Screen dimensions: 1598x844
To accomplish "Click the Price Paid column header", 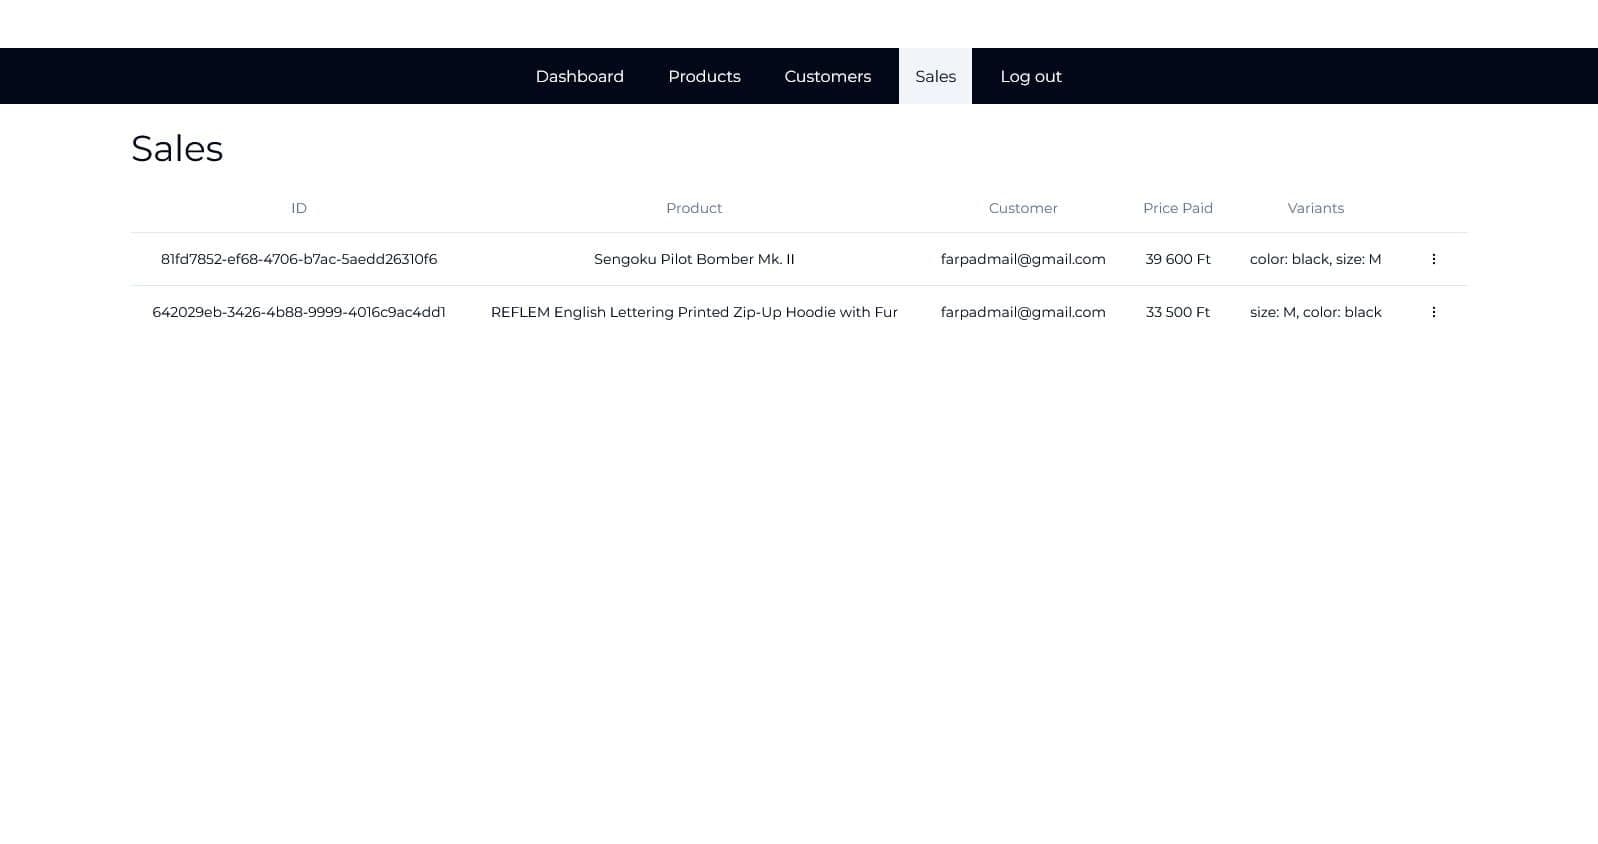I will point(1177,208).
